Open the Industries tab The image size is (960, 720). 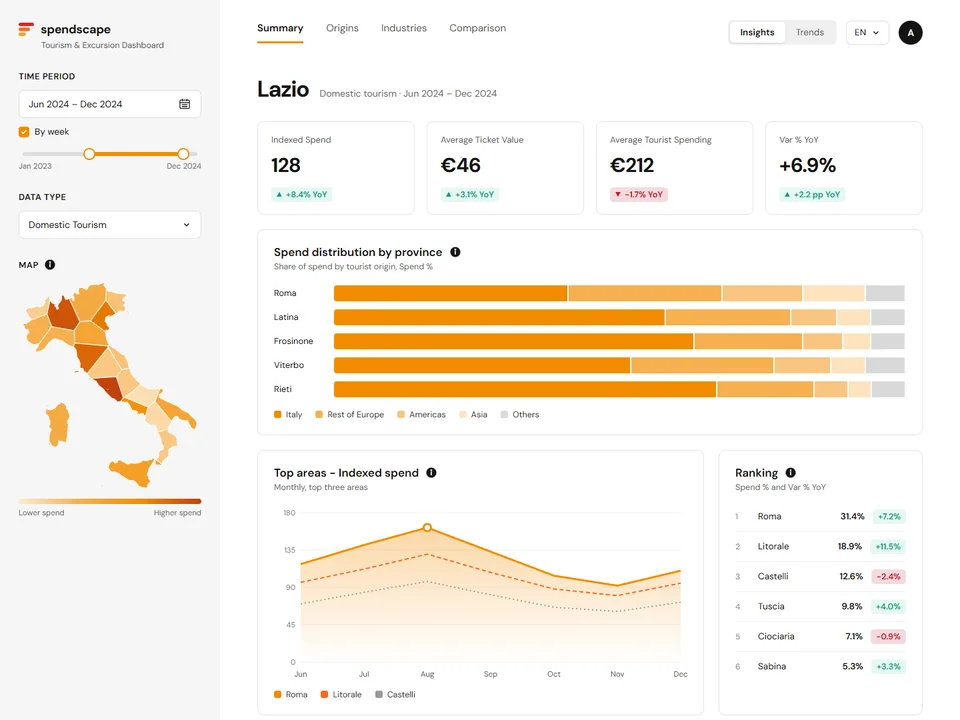[403, 28]
